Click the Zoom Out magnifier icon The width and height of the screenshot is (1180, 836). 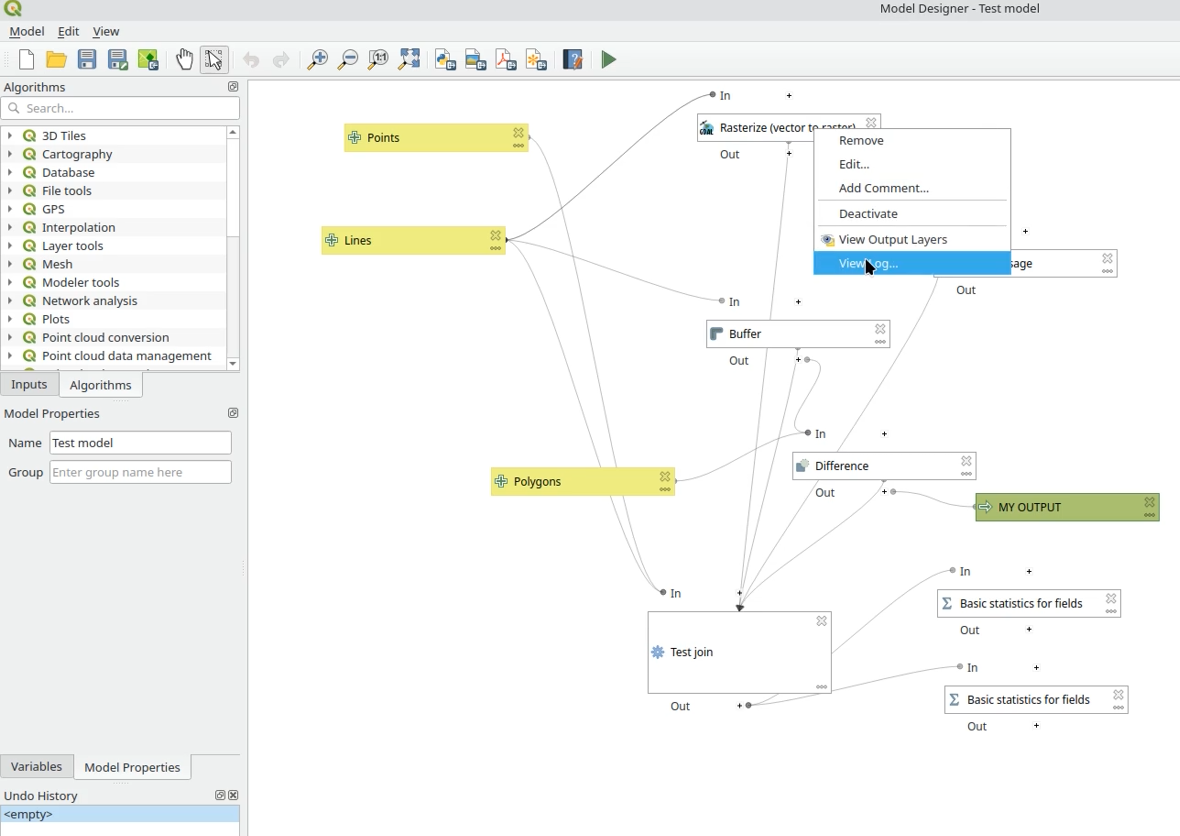[347, 60]
